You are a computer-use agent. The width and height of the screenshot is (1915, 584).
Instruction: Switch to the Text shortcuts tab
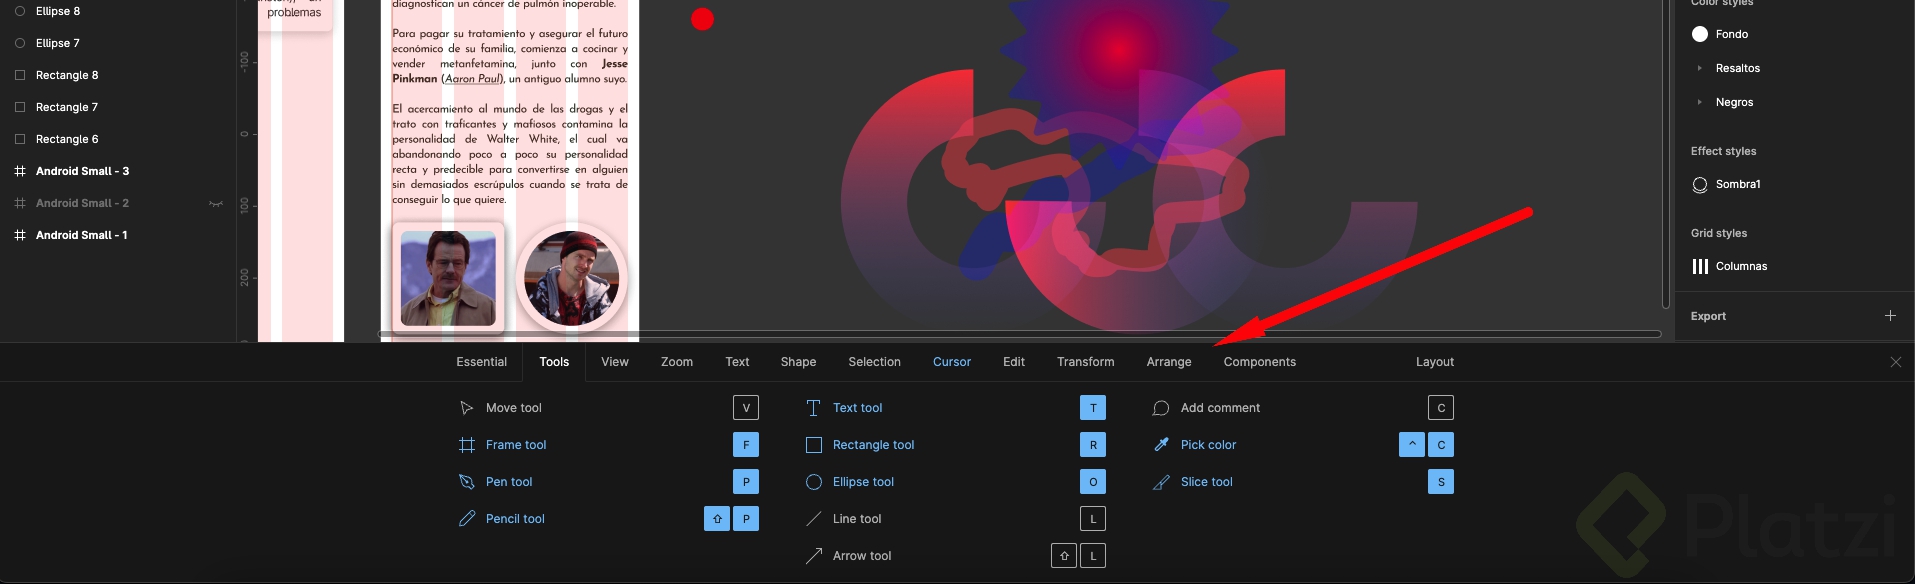737,362
